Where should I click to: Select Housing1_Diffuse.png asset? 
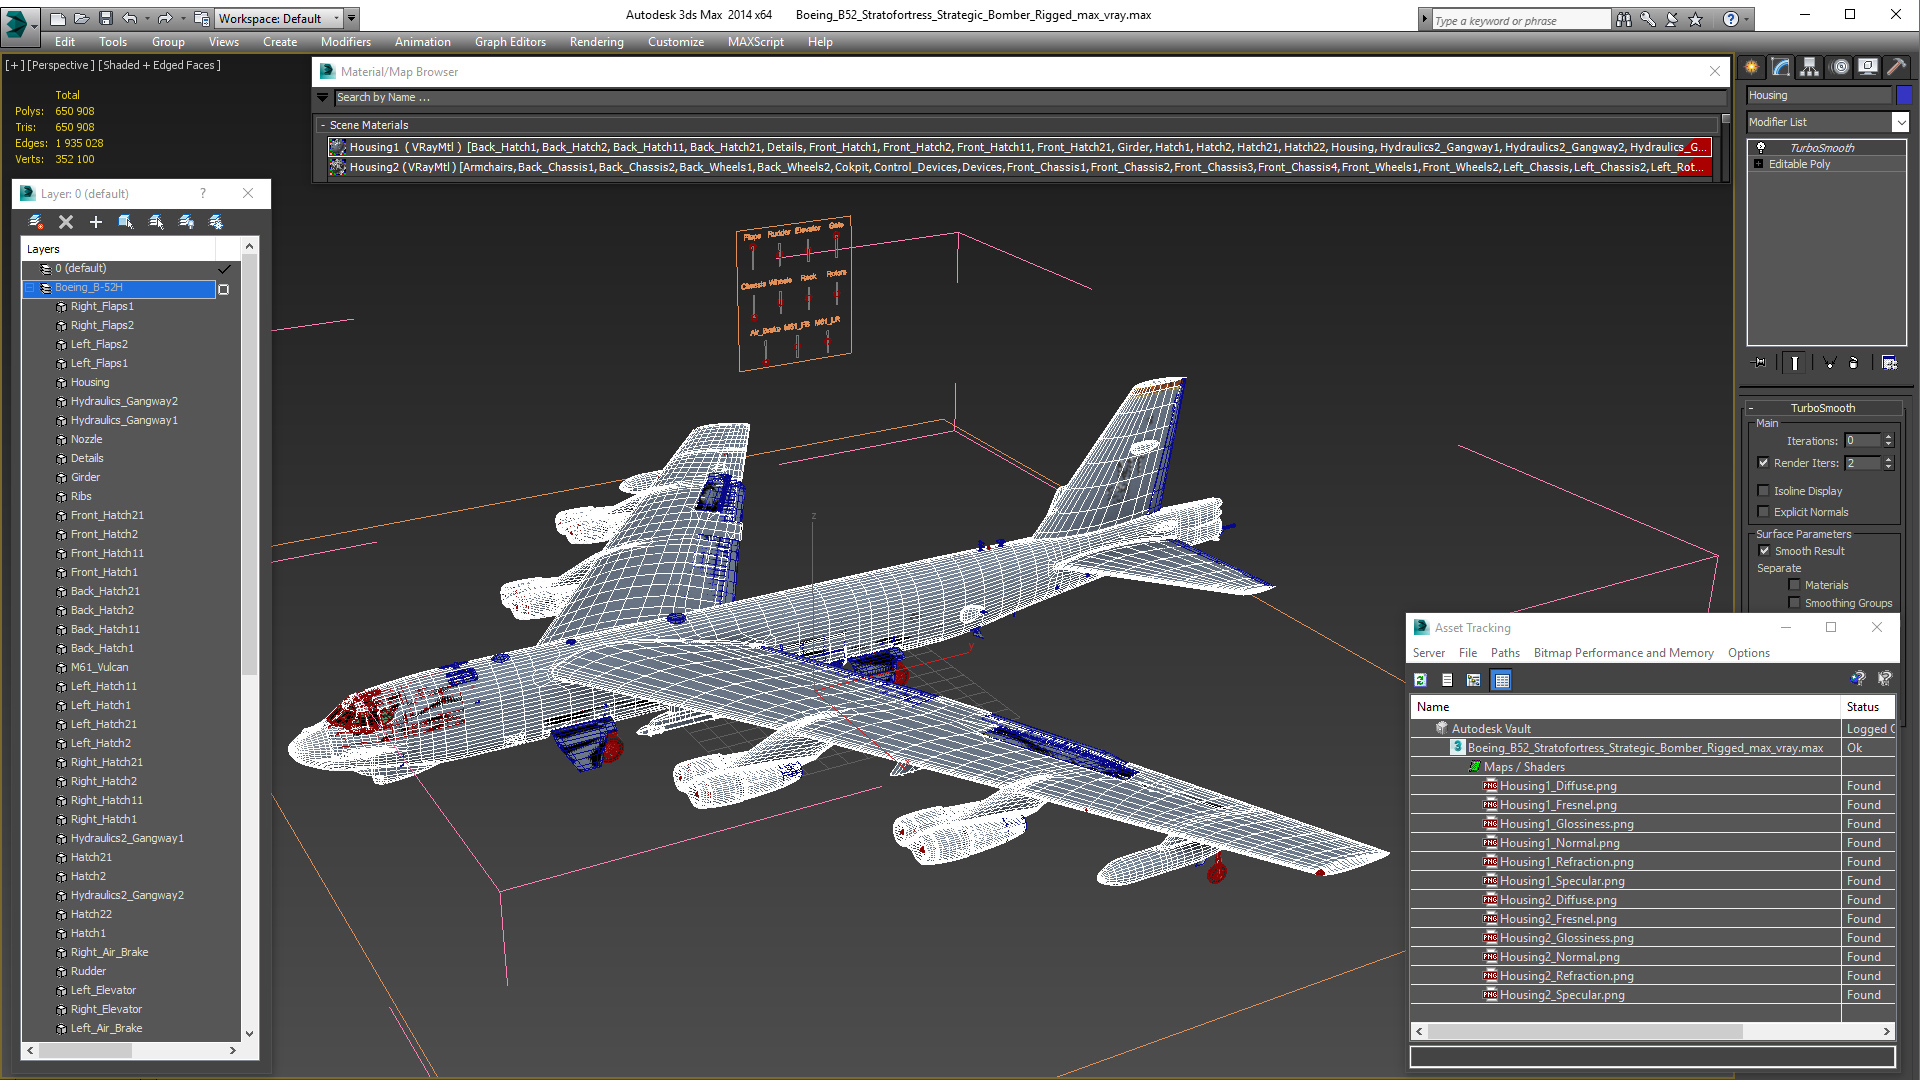(x=1557, y=786)
